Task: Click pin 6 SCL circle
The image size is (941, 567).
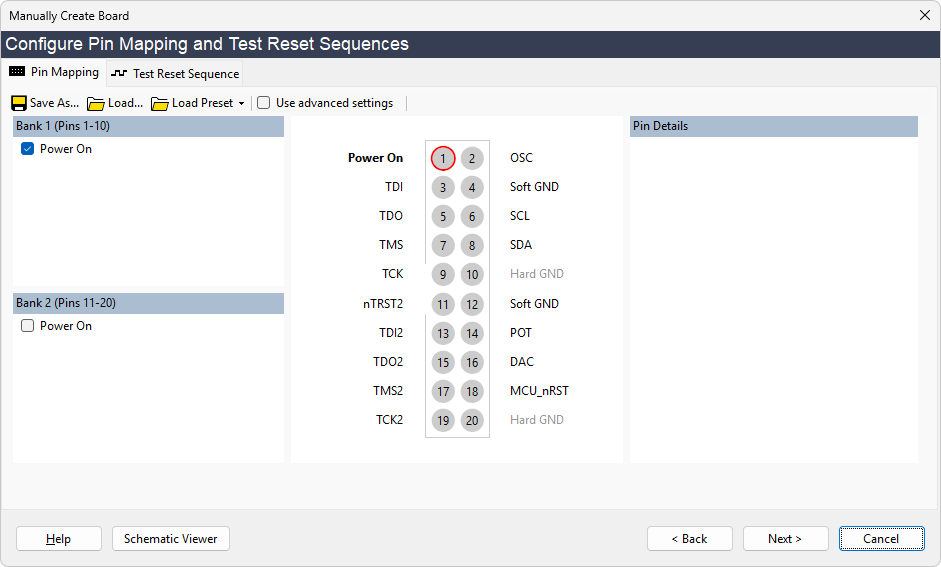Action: click(472, 216)
